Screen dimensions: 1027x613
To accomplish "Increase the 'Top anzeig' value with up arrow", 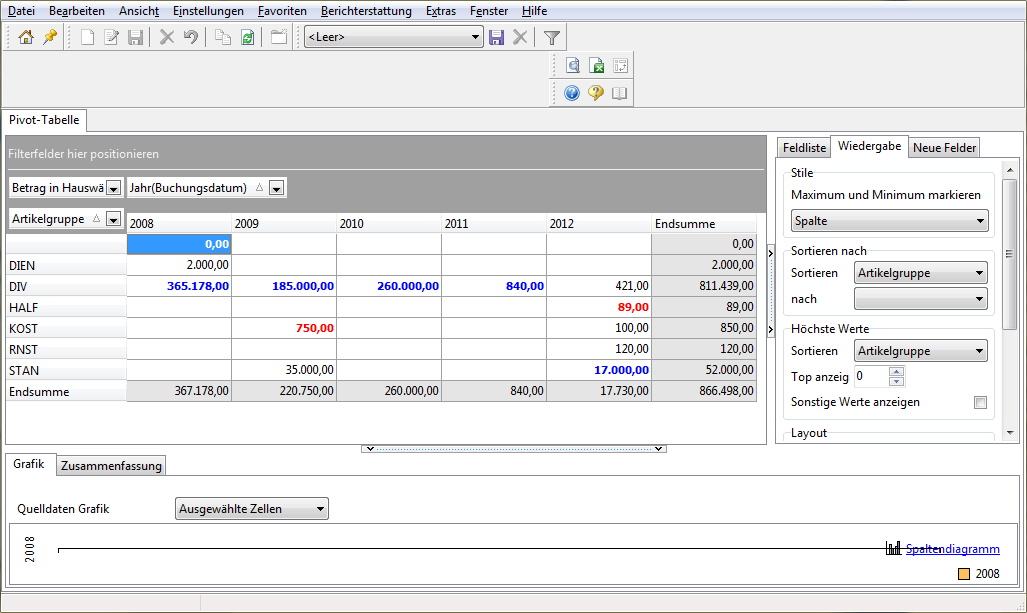I will click(x=896, y=372).
